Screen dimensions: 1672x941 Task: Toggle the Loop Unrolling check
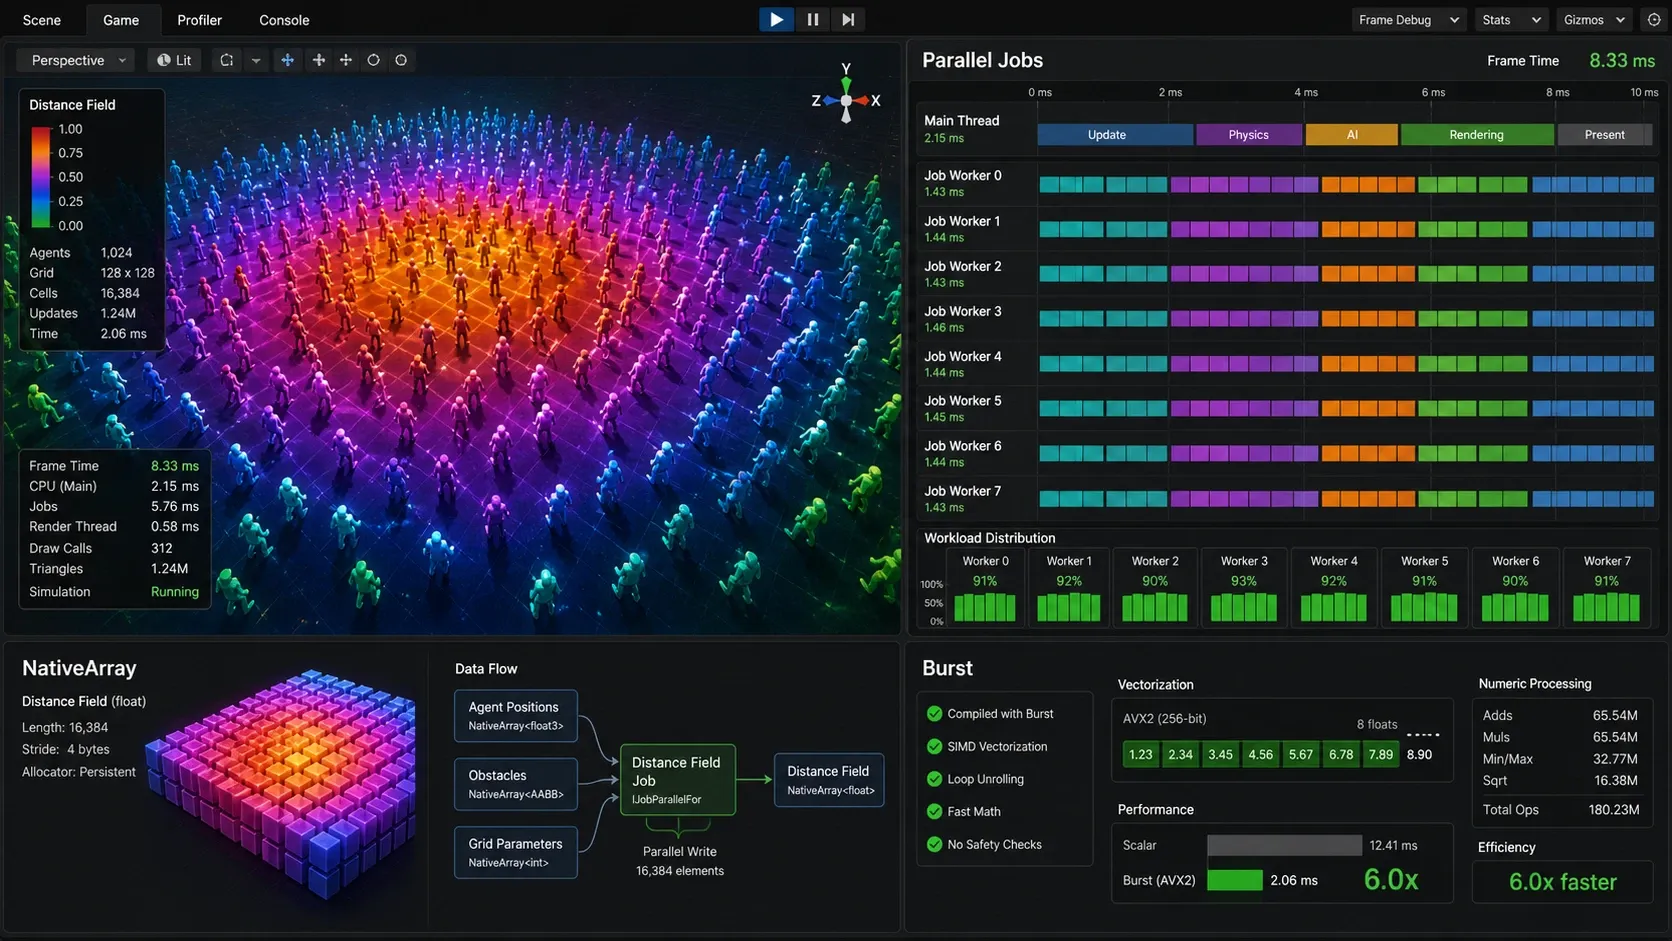click(934, 779)
